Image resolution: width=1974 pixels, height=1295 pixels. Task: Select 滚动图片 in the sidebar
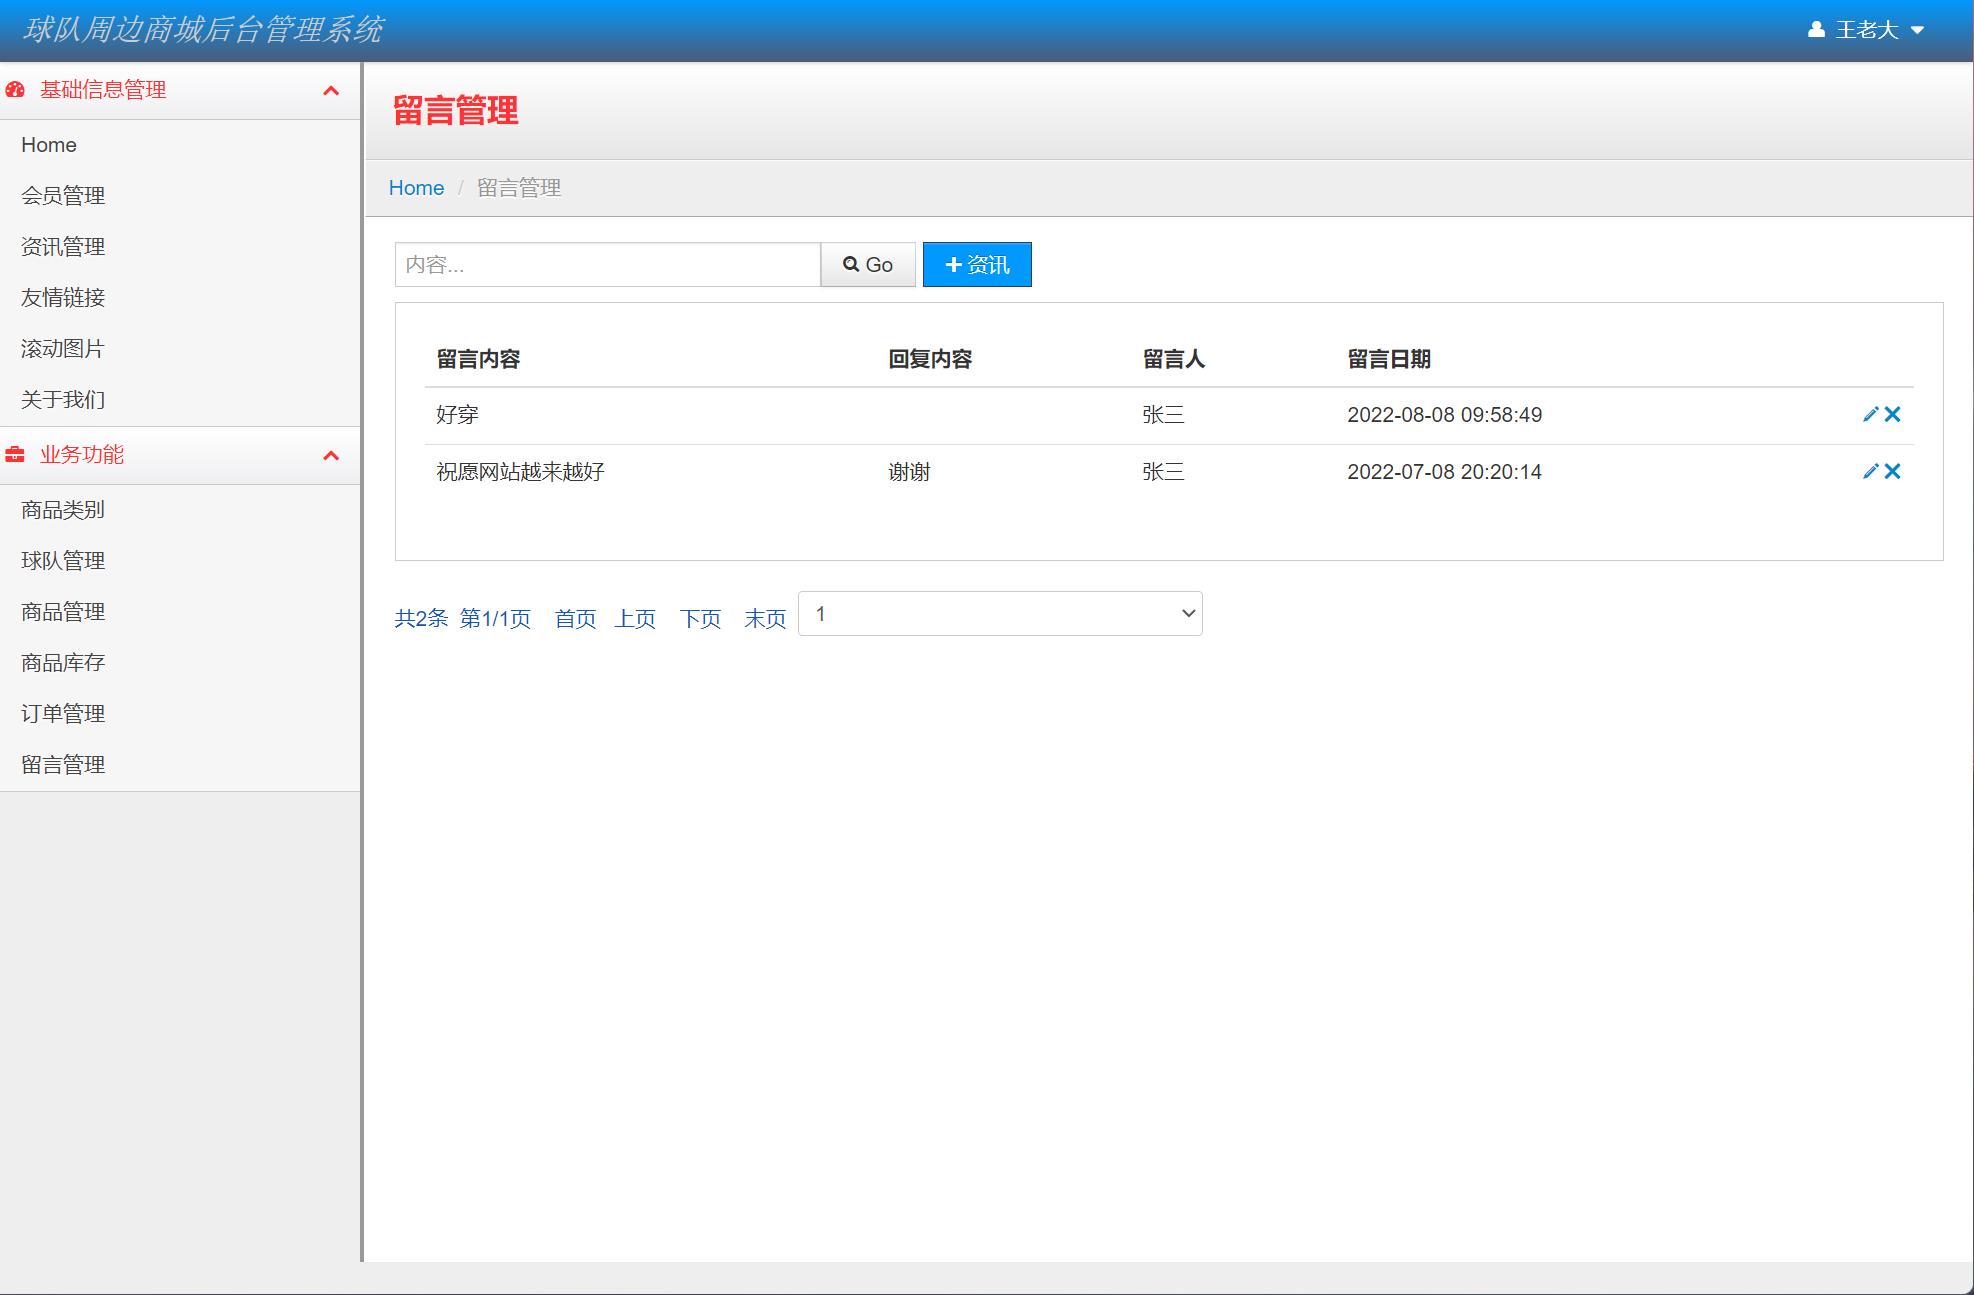coord(62,348)
